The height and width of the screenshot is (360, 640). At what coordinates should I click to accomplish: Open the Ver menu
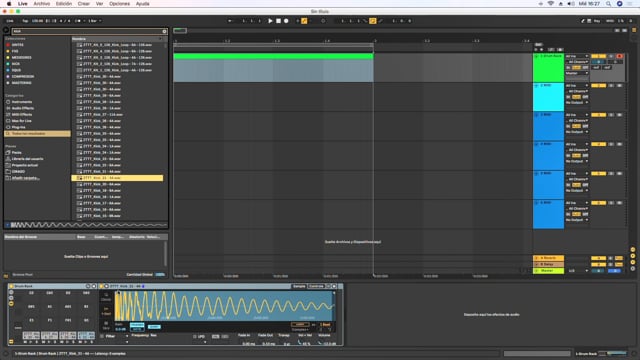pos(99,4)
